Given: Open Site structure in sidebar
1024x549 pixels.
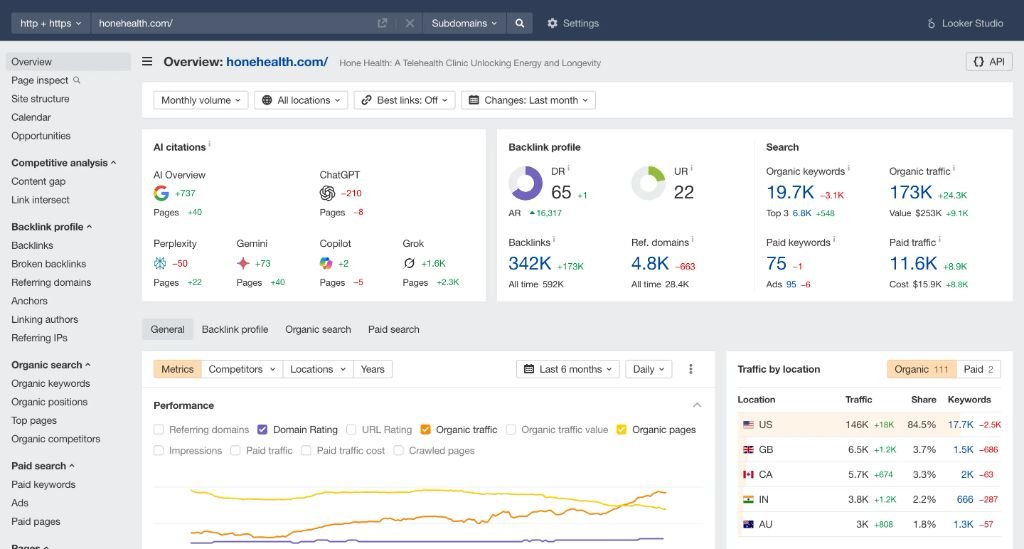Looking at the screenshot, I should [40, 99].
